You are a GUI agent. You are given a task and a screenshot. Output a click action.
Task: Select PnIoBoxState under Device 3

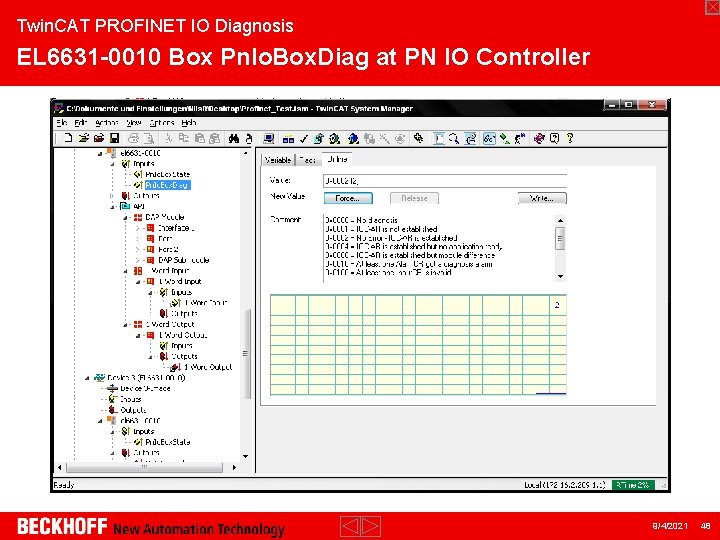point(168,442)
